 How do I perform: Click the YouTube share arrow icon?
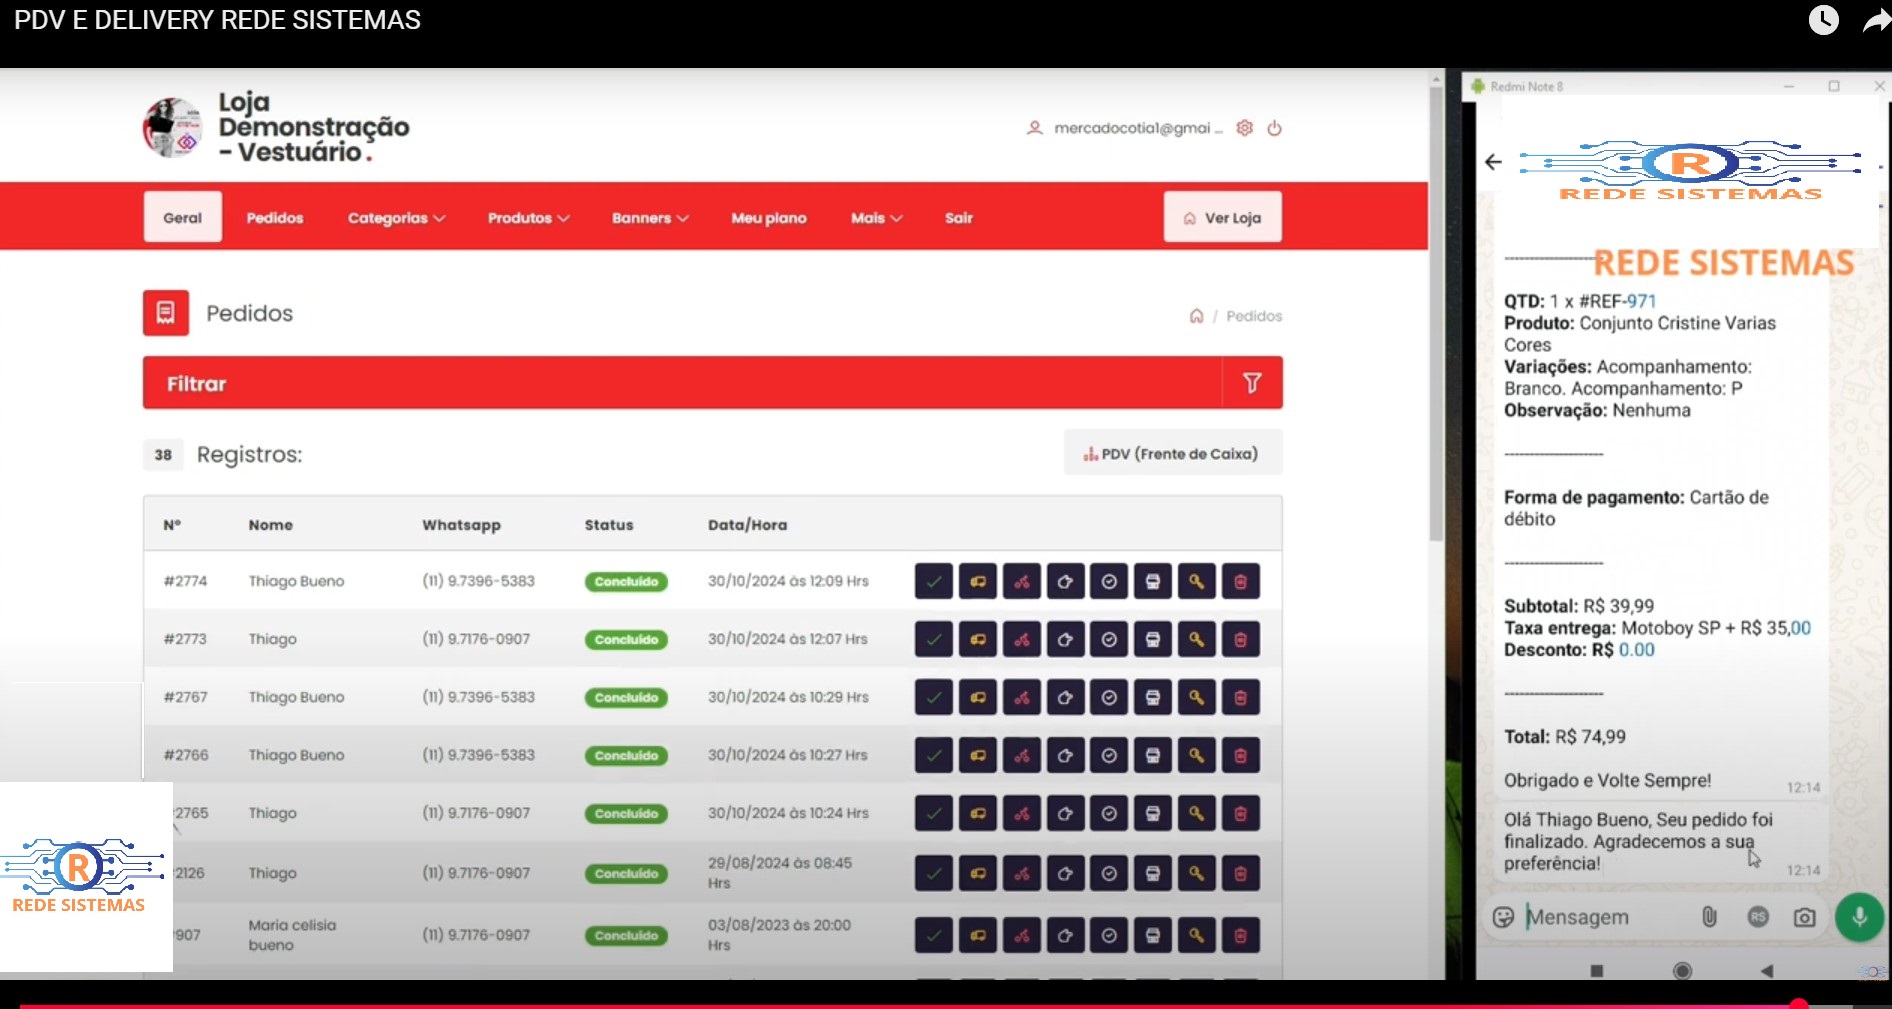[x=1876, y=20]
